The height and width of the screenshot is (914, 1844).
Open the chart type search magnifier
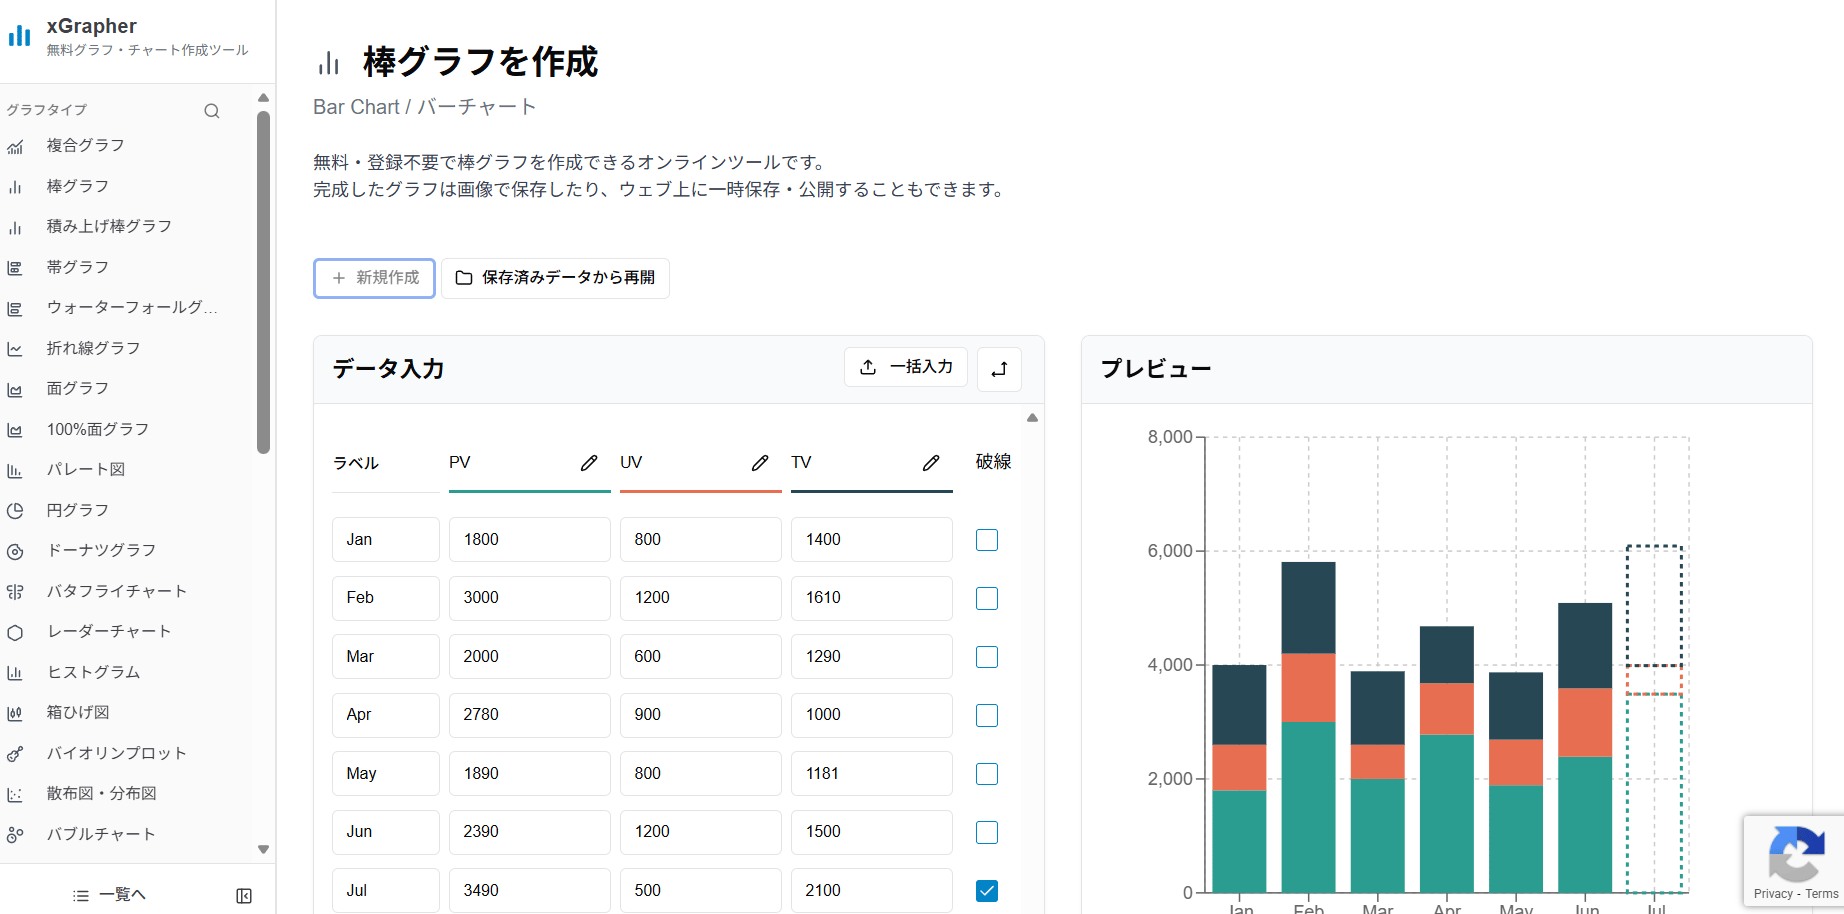[x=211, y=110]
